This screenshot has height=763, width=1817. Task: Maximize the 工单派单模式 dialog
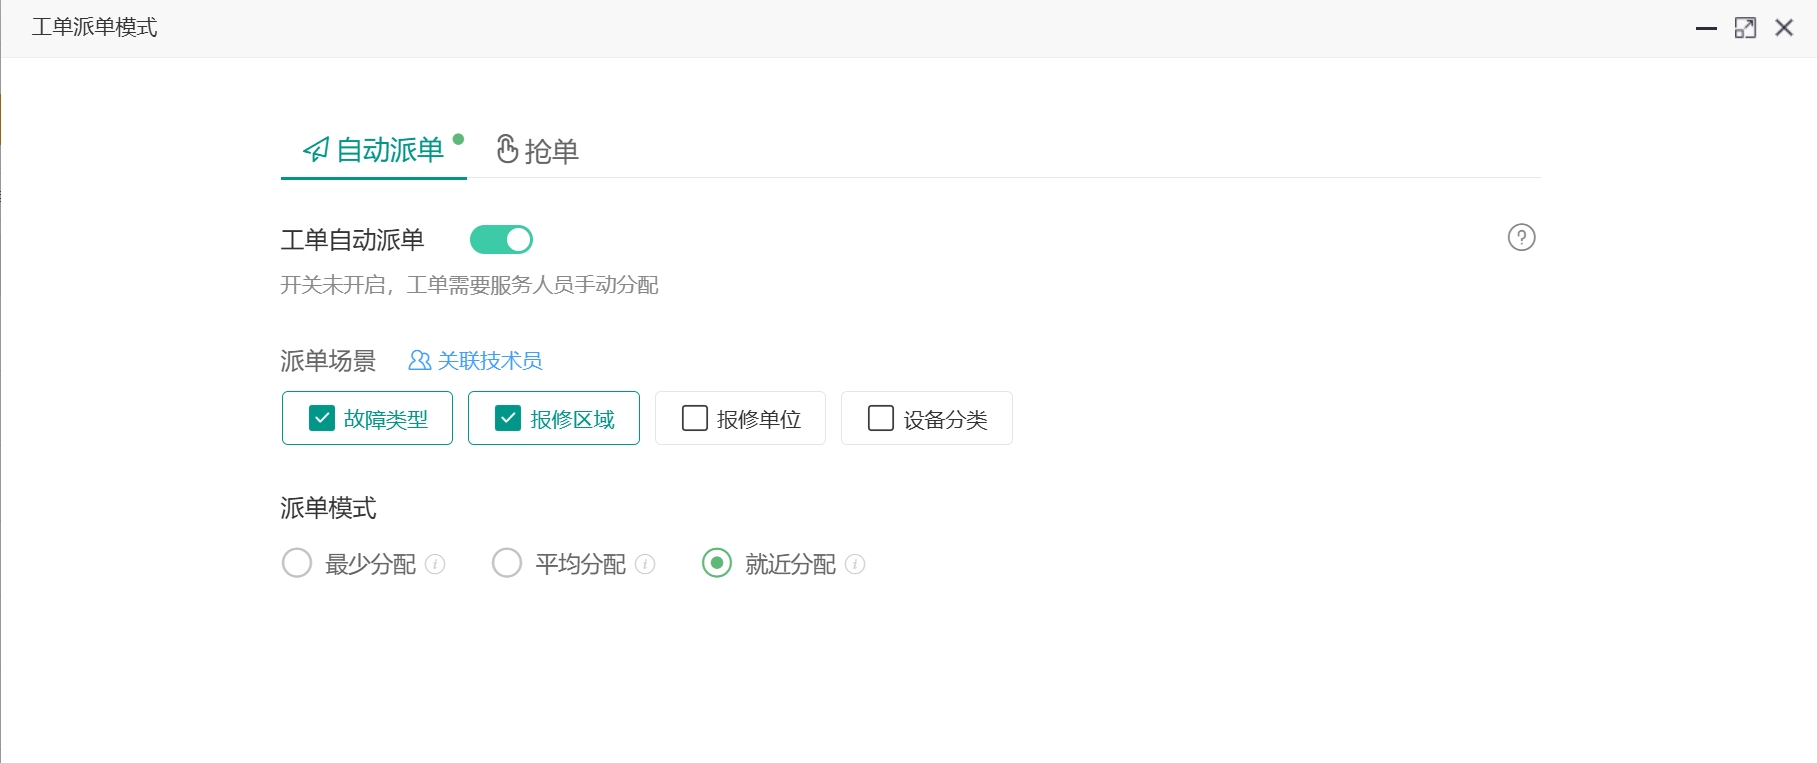point(1745,28)
